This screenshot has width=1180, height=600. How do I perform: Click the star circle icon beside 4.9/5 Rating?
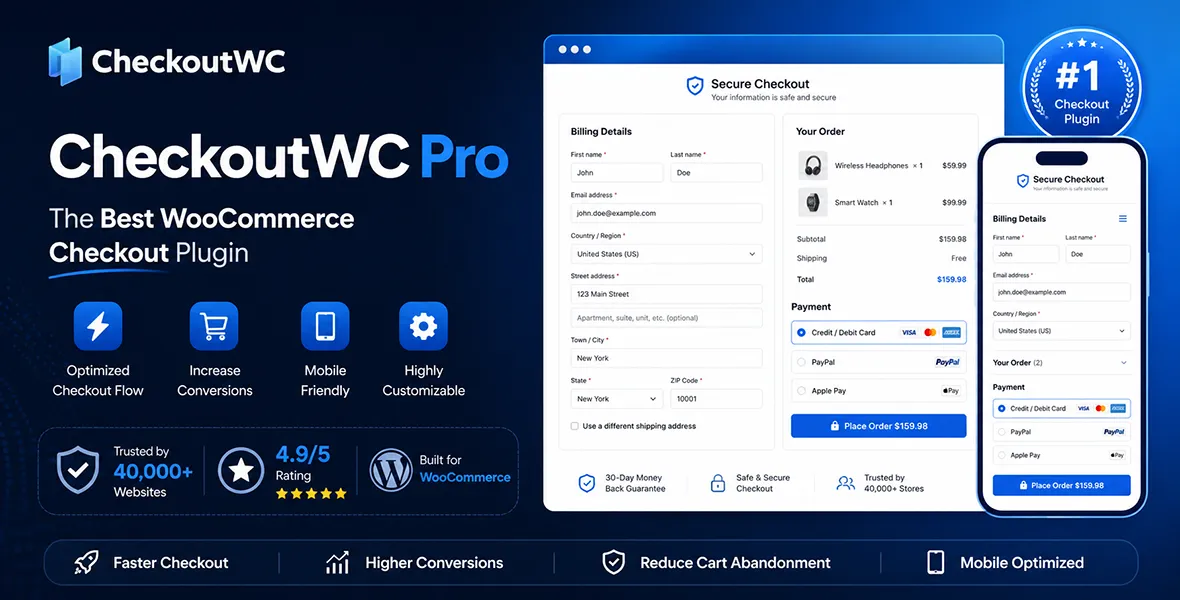(x=241, y=471)
